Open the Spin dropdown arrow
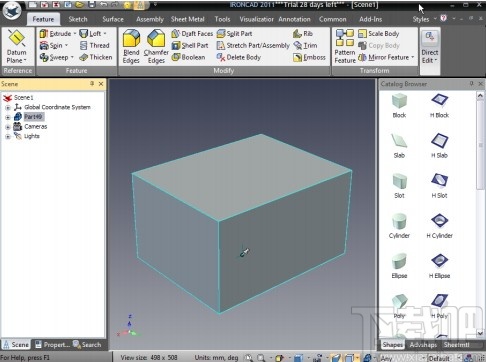Screen dimensions: 486x362 pos(66,45)
